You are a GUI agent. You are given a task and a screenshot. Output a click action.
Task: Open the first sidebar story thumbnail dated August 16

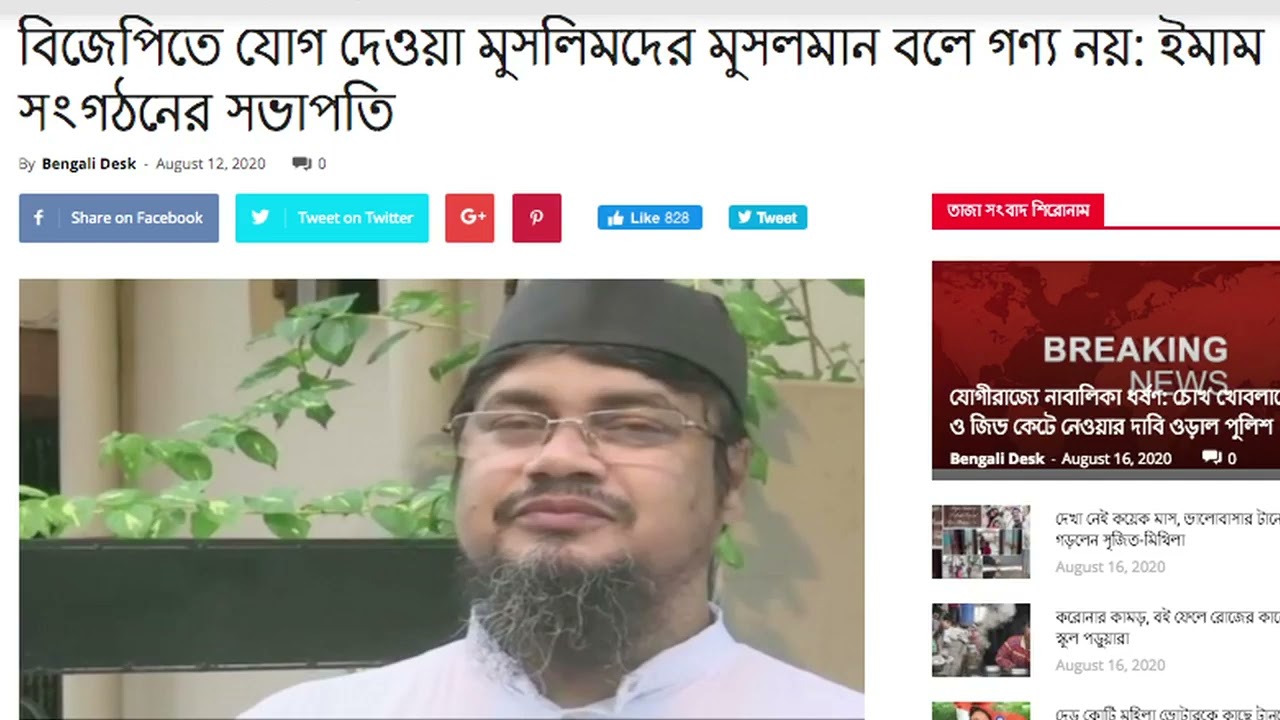[981, 542]
